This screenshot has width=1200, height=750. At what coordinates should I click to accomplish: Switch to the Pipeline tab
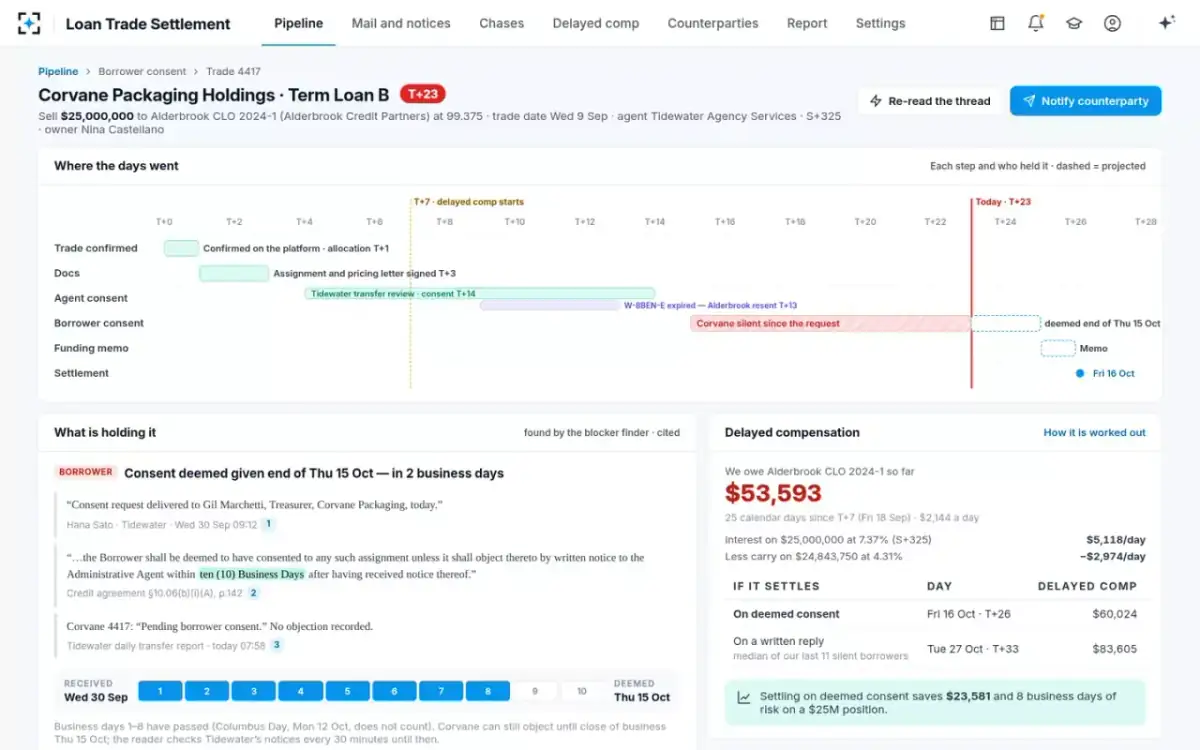(298, 23)
